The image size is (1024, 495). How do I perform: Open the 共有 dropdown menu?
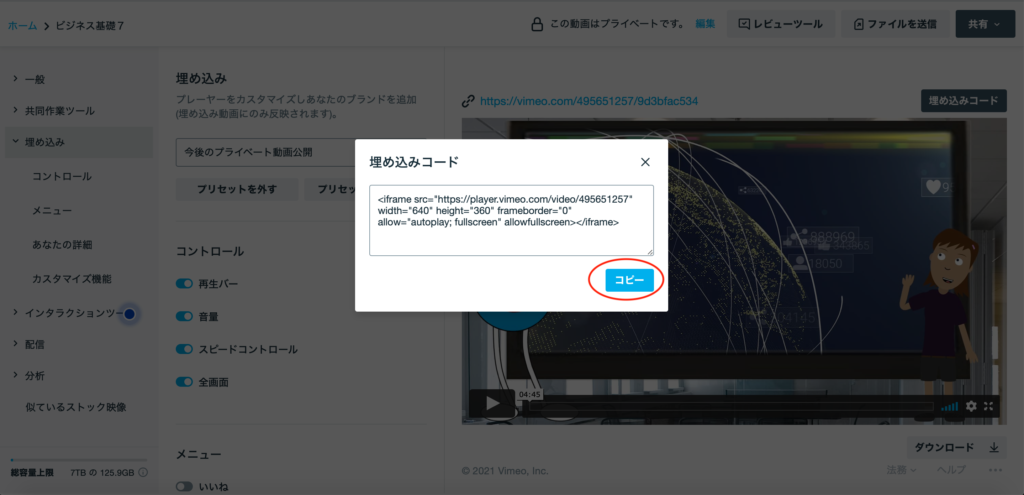984,24
